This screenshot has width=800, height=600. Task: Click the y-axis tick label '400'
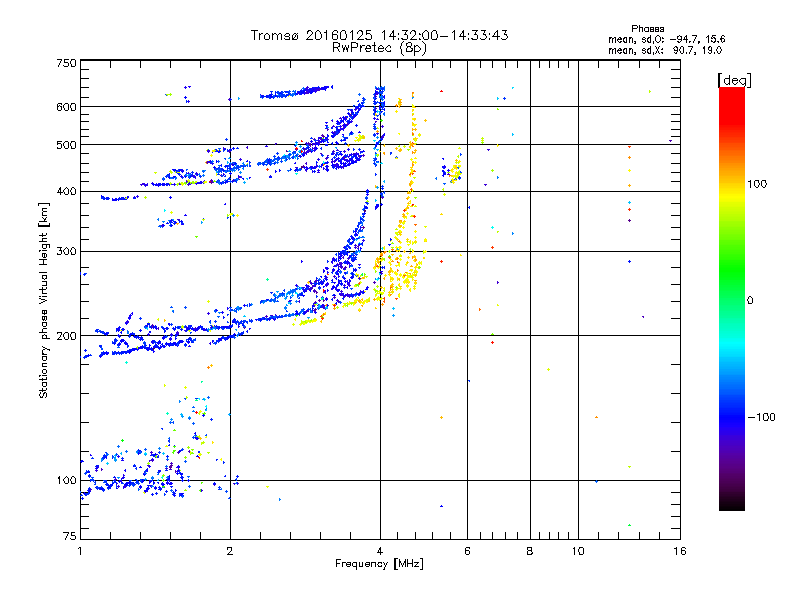point(66,192)
